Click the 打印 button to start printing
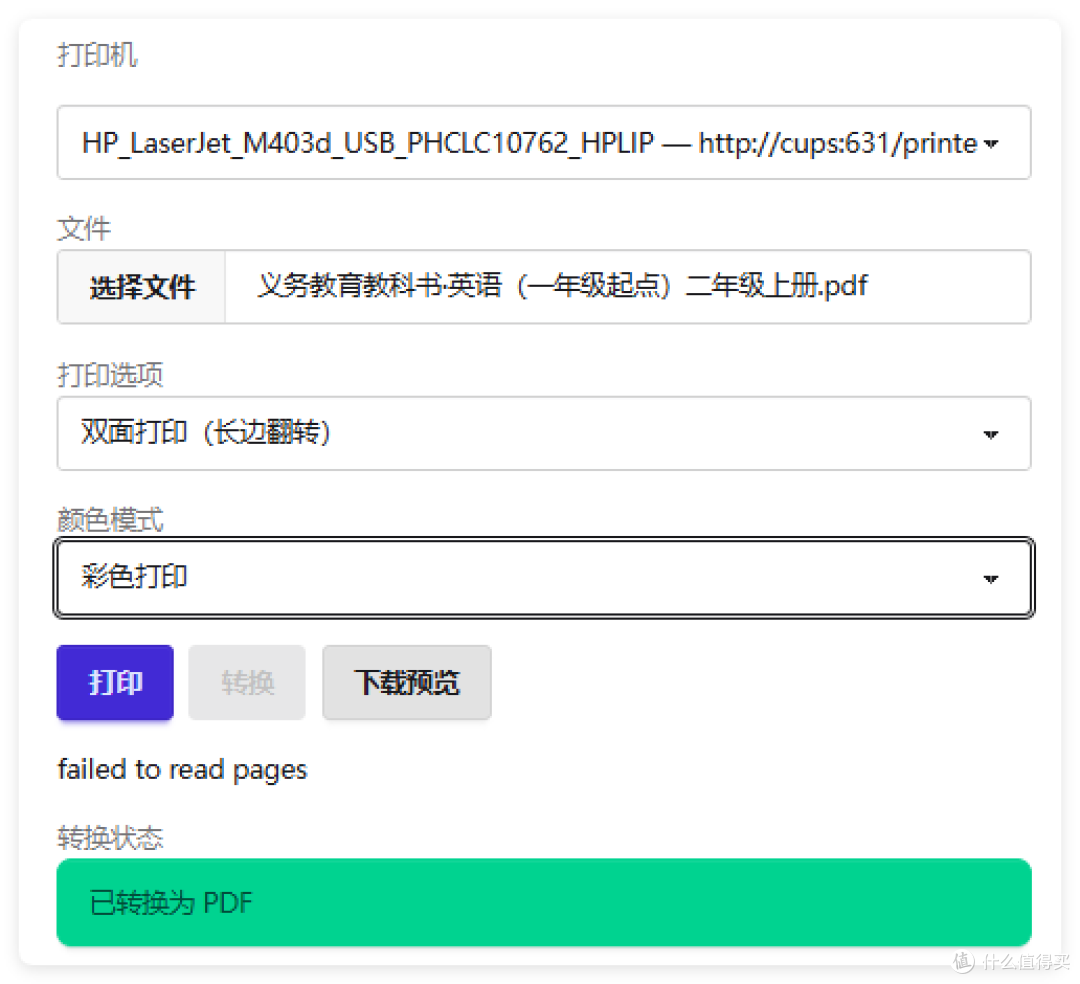This screenshot has height=984, width=1080. click(x=114, y=683)
